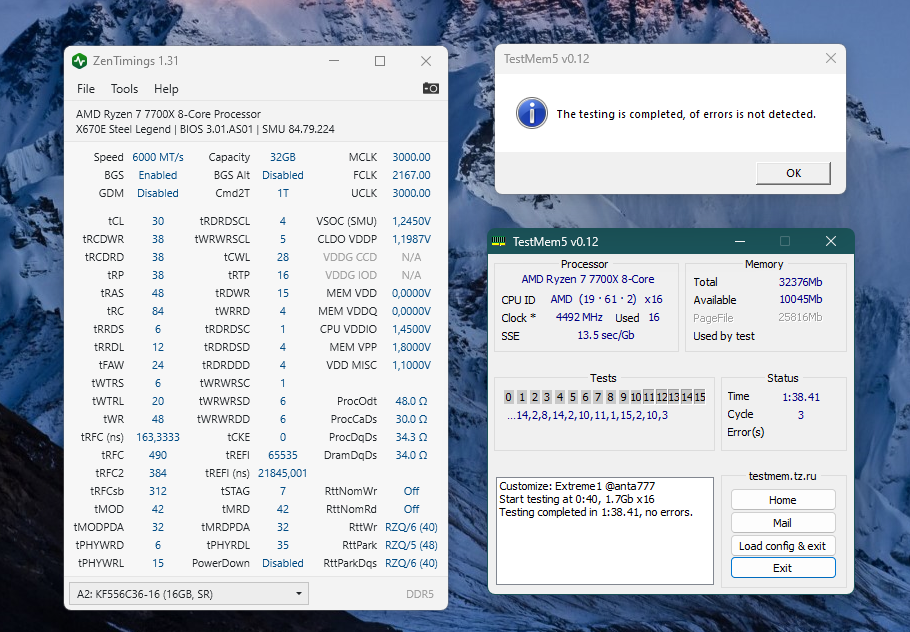Click the VSOC (SMU) value 1,2450V
Viewport: 910px width, 632px height.
coord(411,221)
